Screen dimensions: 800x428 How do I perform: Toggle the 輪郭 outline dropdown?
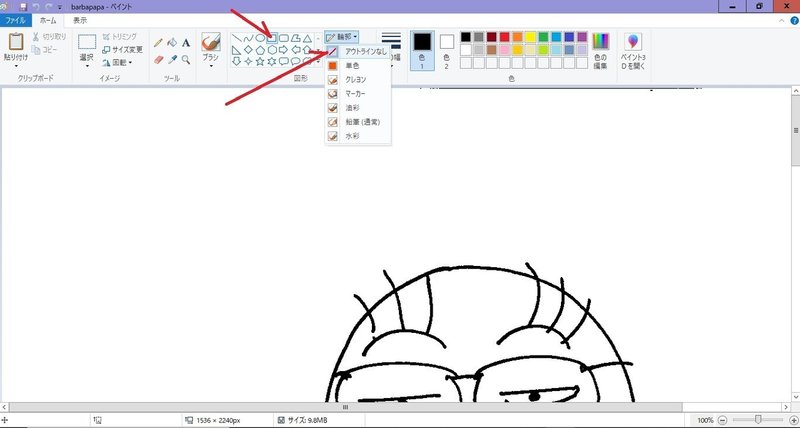tap(341, 37)
